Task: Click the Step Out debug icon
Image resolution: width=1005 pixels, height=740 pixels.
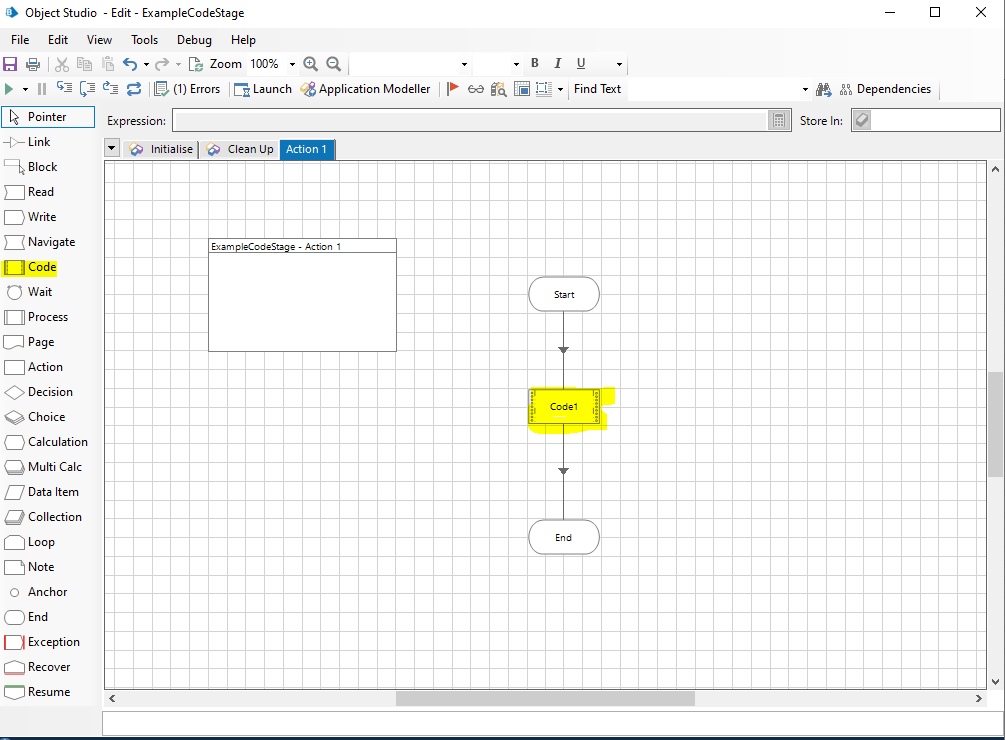Action: (110, 89)
